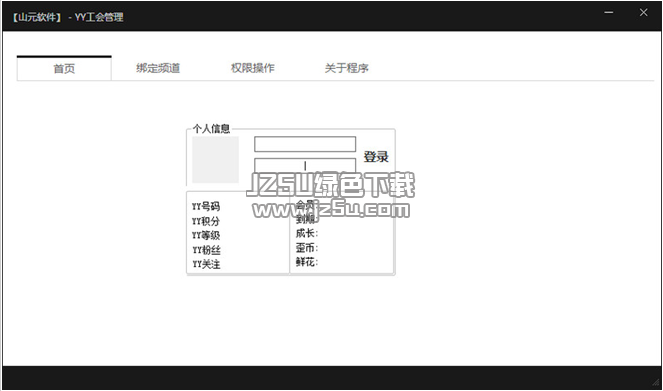Click the 个人信息 group title

click(211, 129)
